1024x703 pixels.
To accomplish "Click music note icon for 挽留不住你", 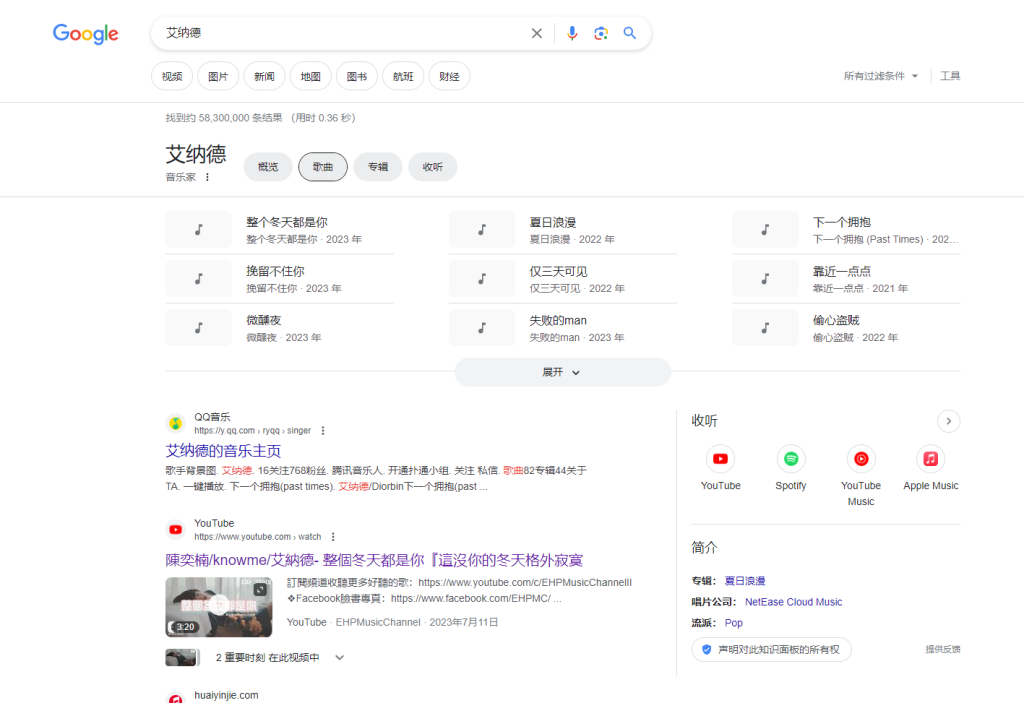I will (199, 278).
